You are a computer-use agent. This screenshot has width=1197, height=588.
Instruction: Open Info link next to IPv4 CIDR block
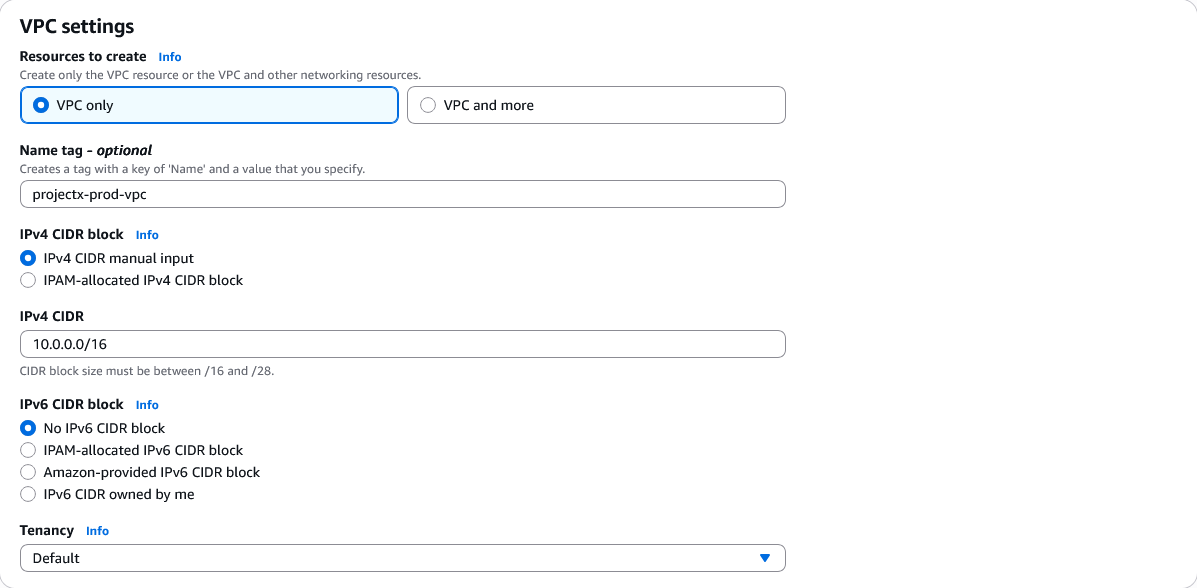(x=147, y=235)
